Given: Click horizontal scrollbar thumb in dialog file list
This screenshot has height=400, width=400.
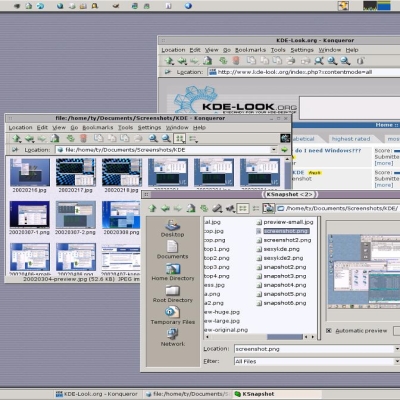Looking at the screenshot, I should click(285, 337).
